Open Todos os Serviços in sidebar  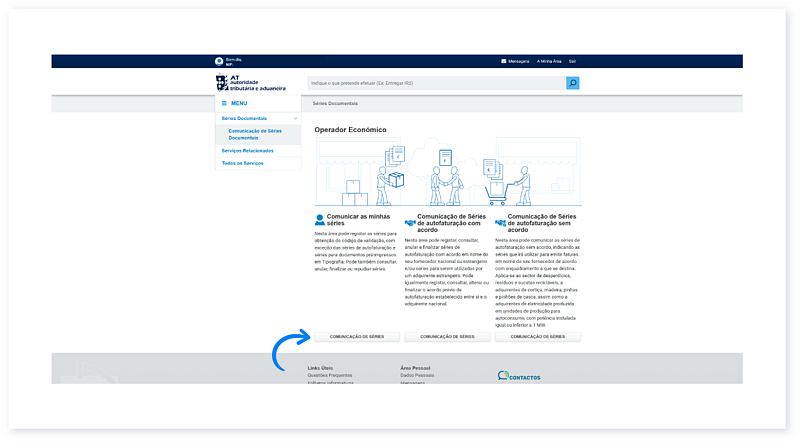coord(242,163)
